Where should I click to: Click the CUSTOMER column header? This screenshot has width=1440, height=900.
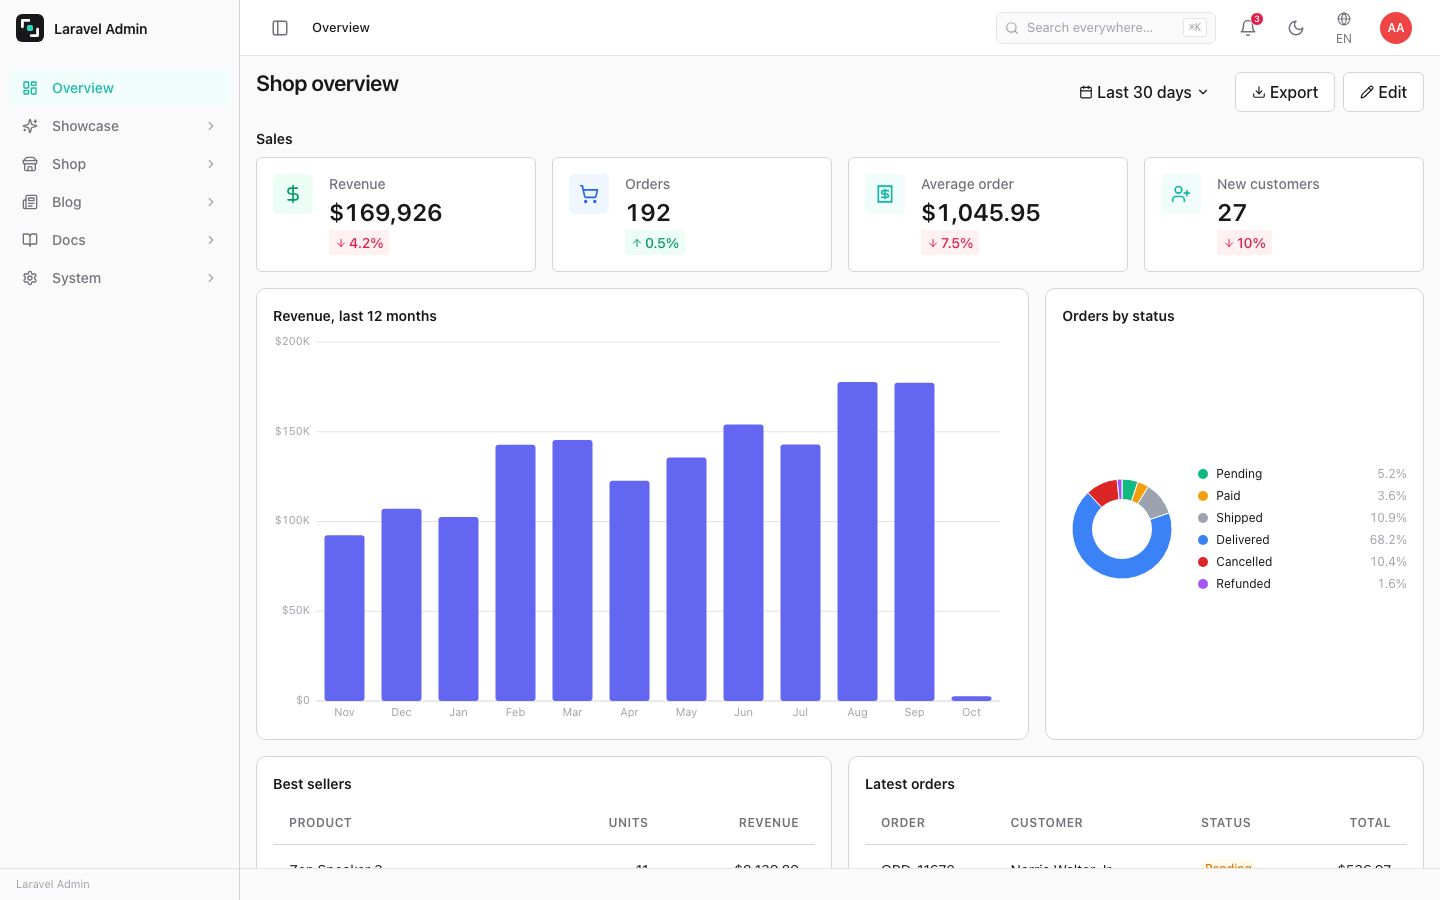click(x=1046, y=823)
